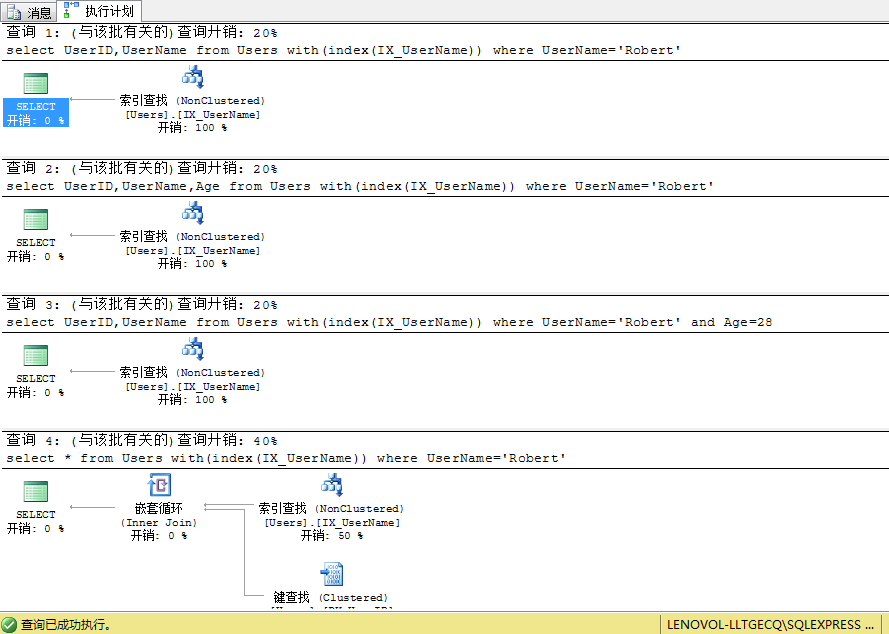The width and height of the screenshot is (889, 634).
Task: Click the 索引查找 icon in query 4
Action: coord(331,485)
